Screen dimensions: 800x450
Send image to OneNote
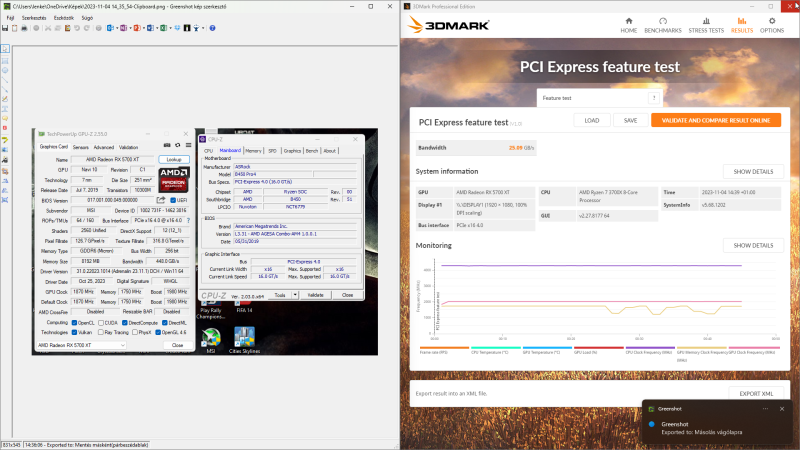click(123, 28)
